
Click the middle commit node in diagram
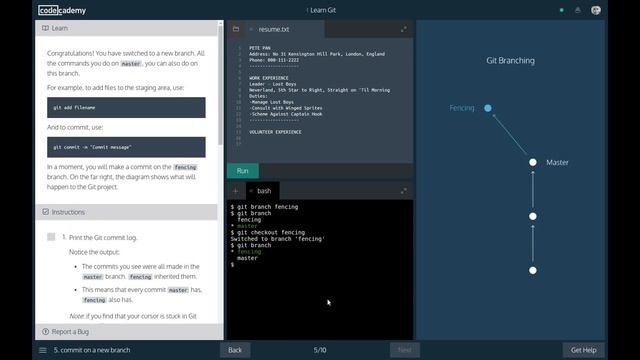[533, 216]
